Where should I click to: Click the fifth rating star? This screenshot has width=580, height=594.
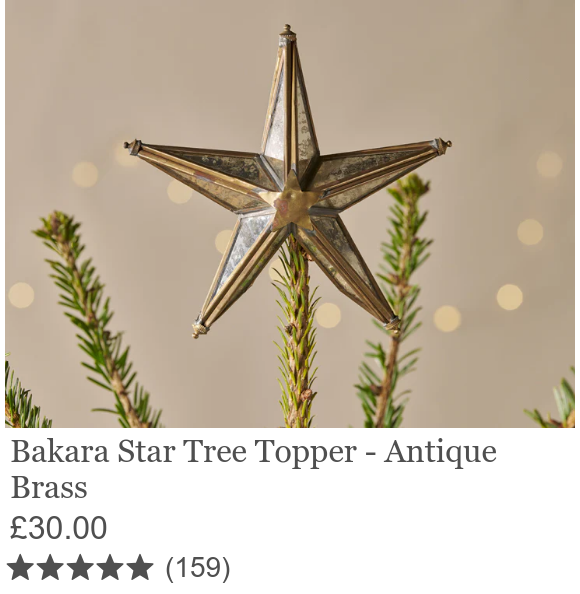click(x=140, y=567)
